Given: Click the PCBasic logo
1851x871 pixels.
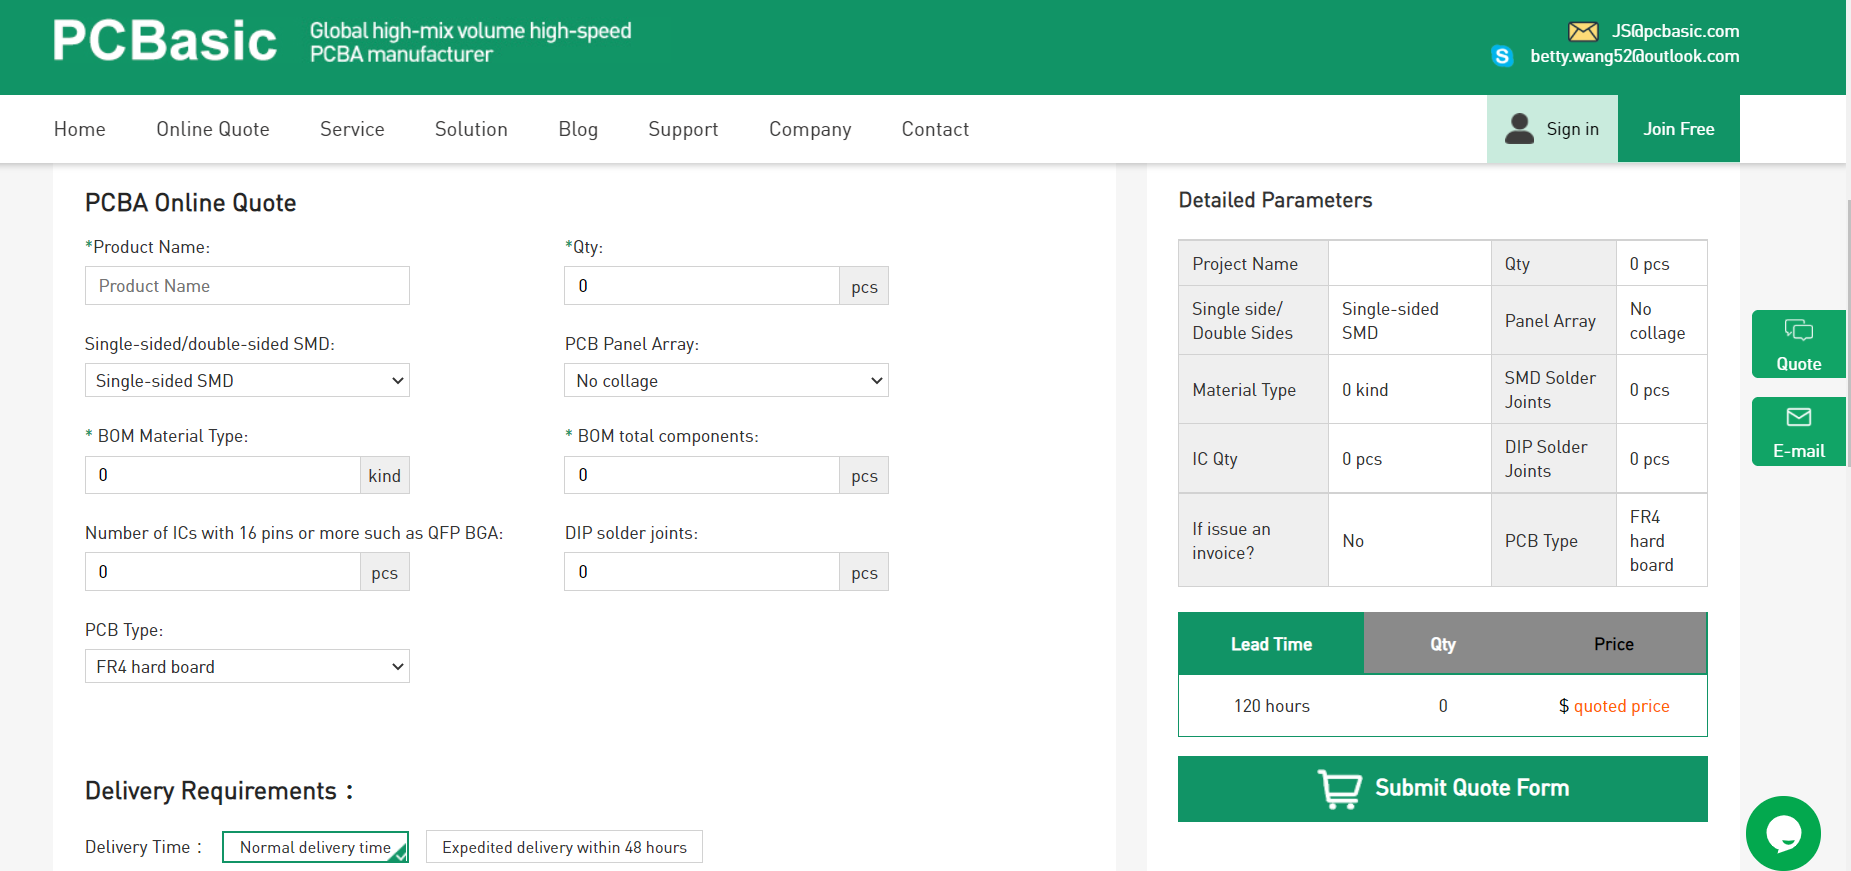Looking at the screenshot, I should [165, 42].
